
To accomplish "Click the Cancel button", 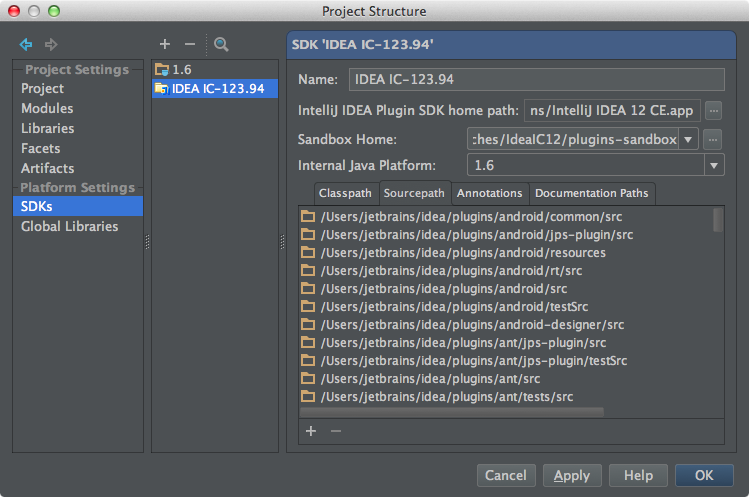I will coord(506,476).
